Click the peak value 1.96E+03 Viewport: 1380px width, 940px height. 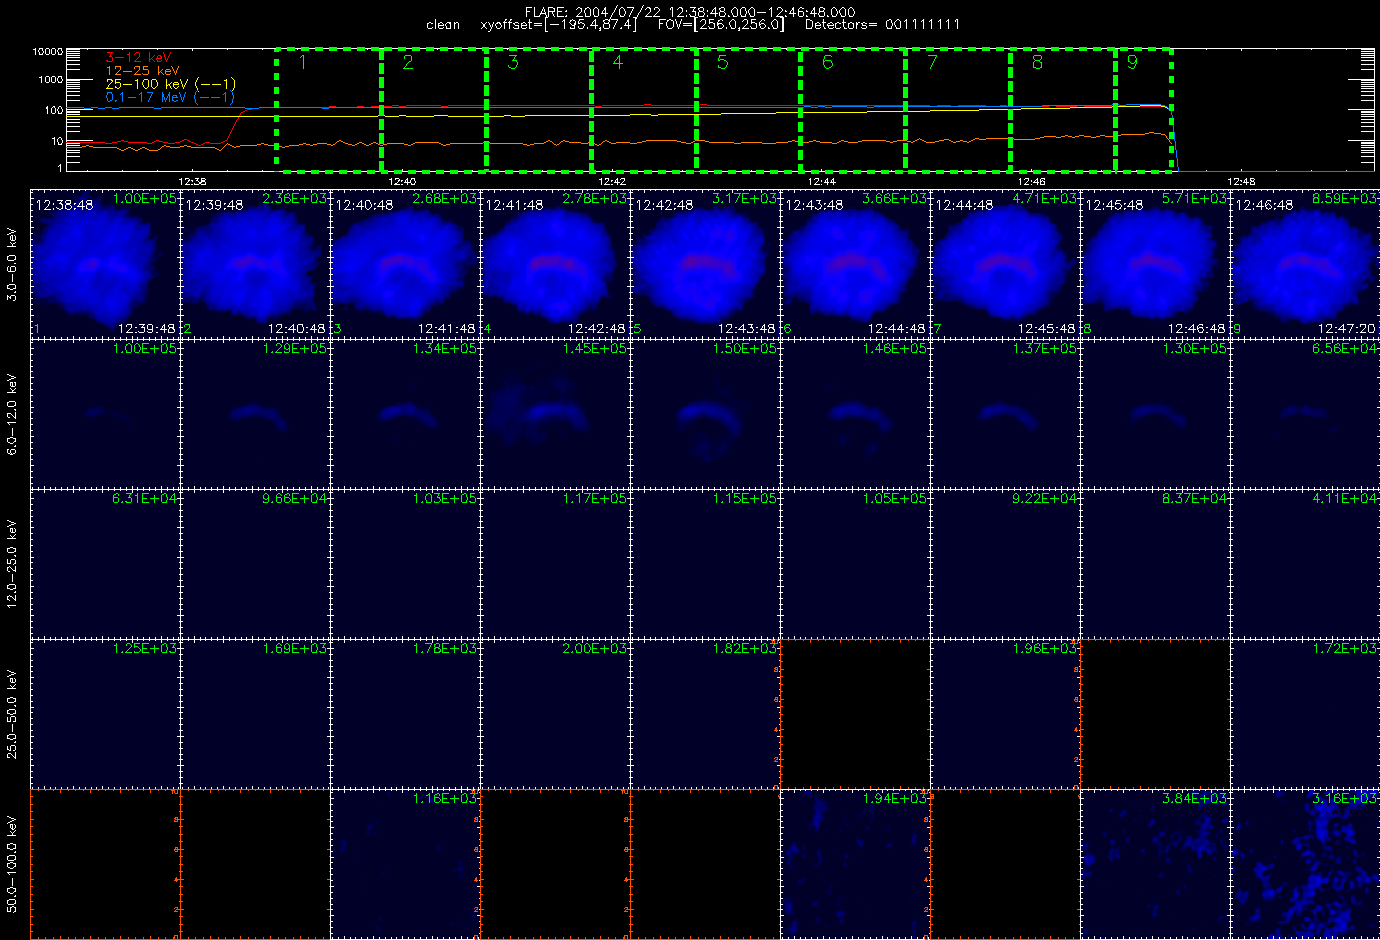(1045, 649)
